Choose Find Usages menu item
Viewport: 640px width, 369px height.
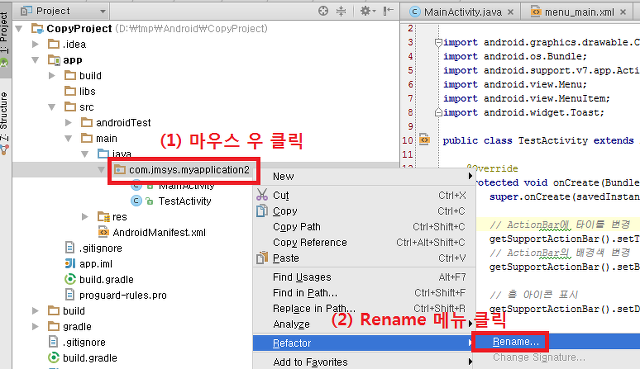(364, 277)
